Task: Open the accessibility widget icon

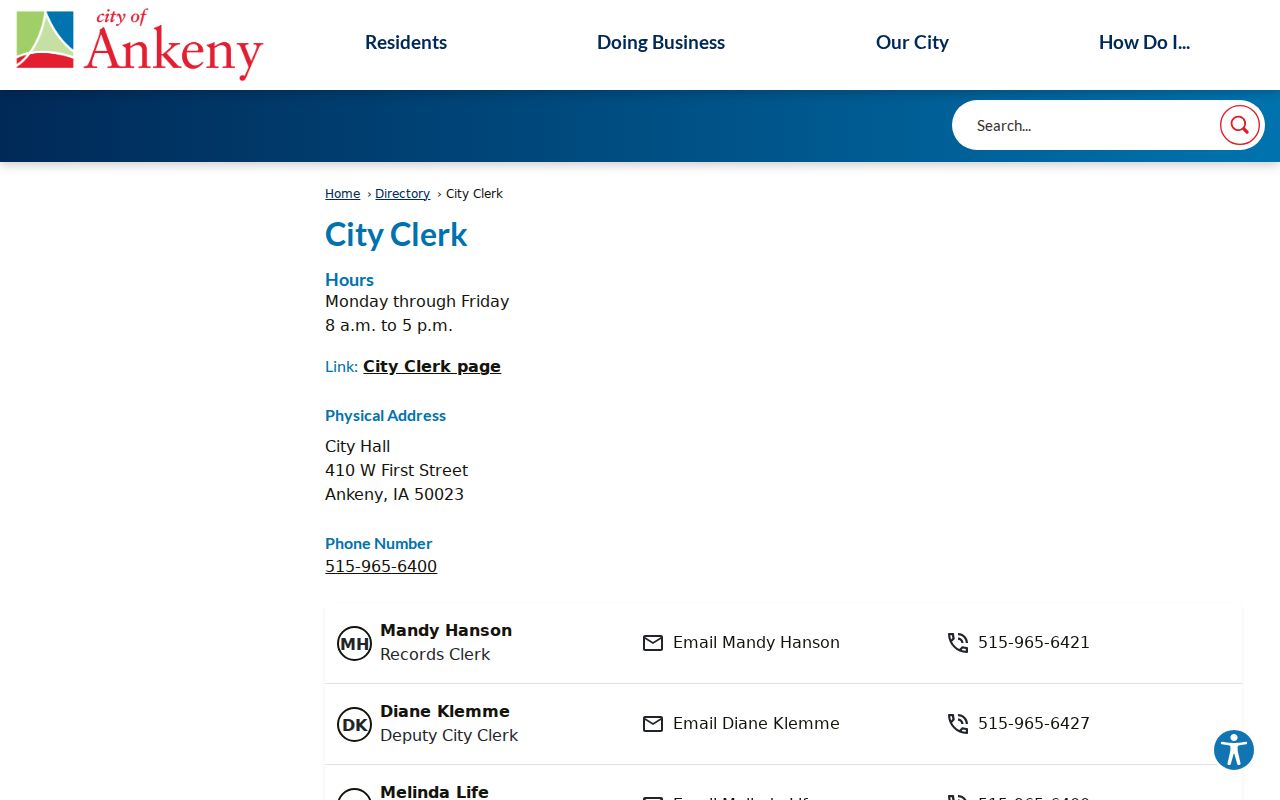Action: [1234, 750]
